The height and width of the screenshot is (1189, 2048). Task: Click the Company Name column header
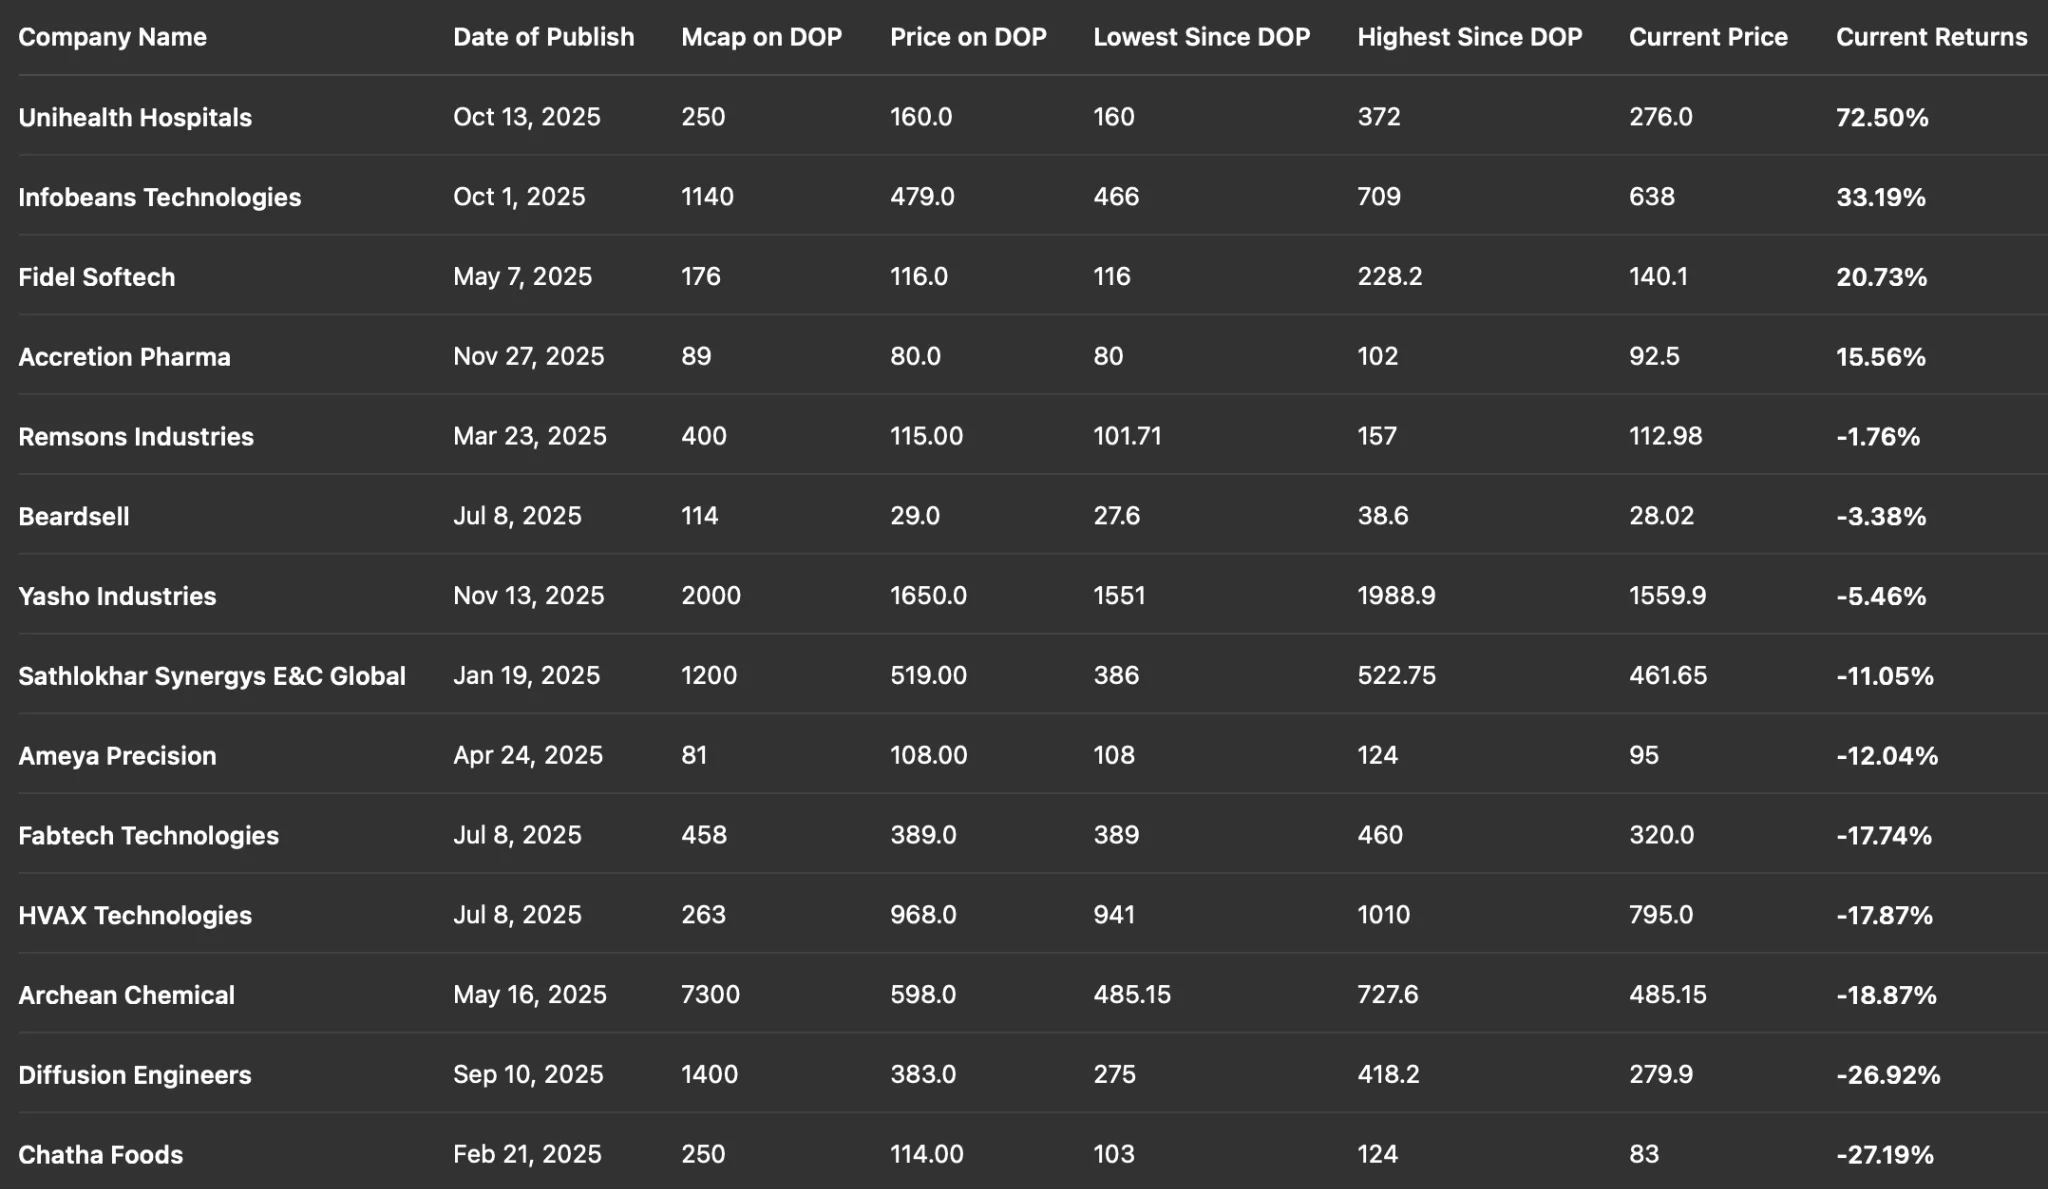point(112,37)
